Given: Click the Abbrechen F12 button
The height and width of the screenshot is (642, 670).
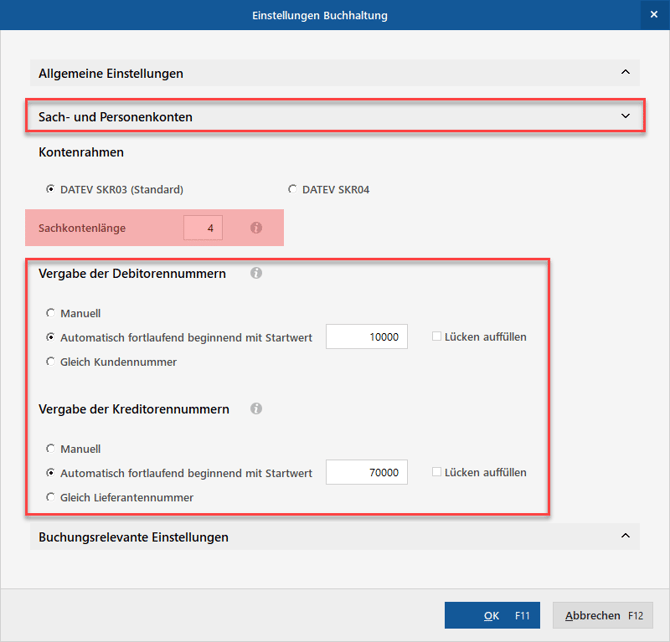Looking at the screenshot, I should coord(603,615).
